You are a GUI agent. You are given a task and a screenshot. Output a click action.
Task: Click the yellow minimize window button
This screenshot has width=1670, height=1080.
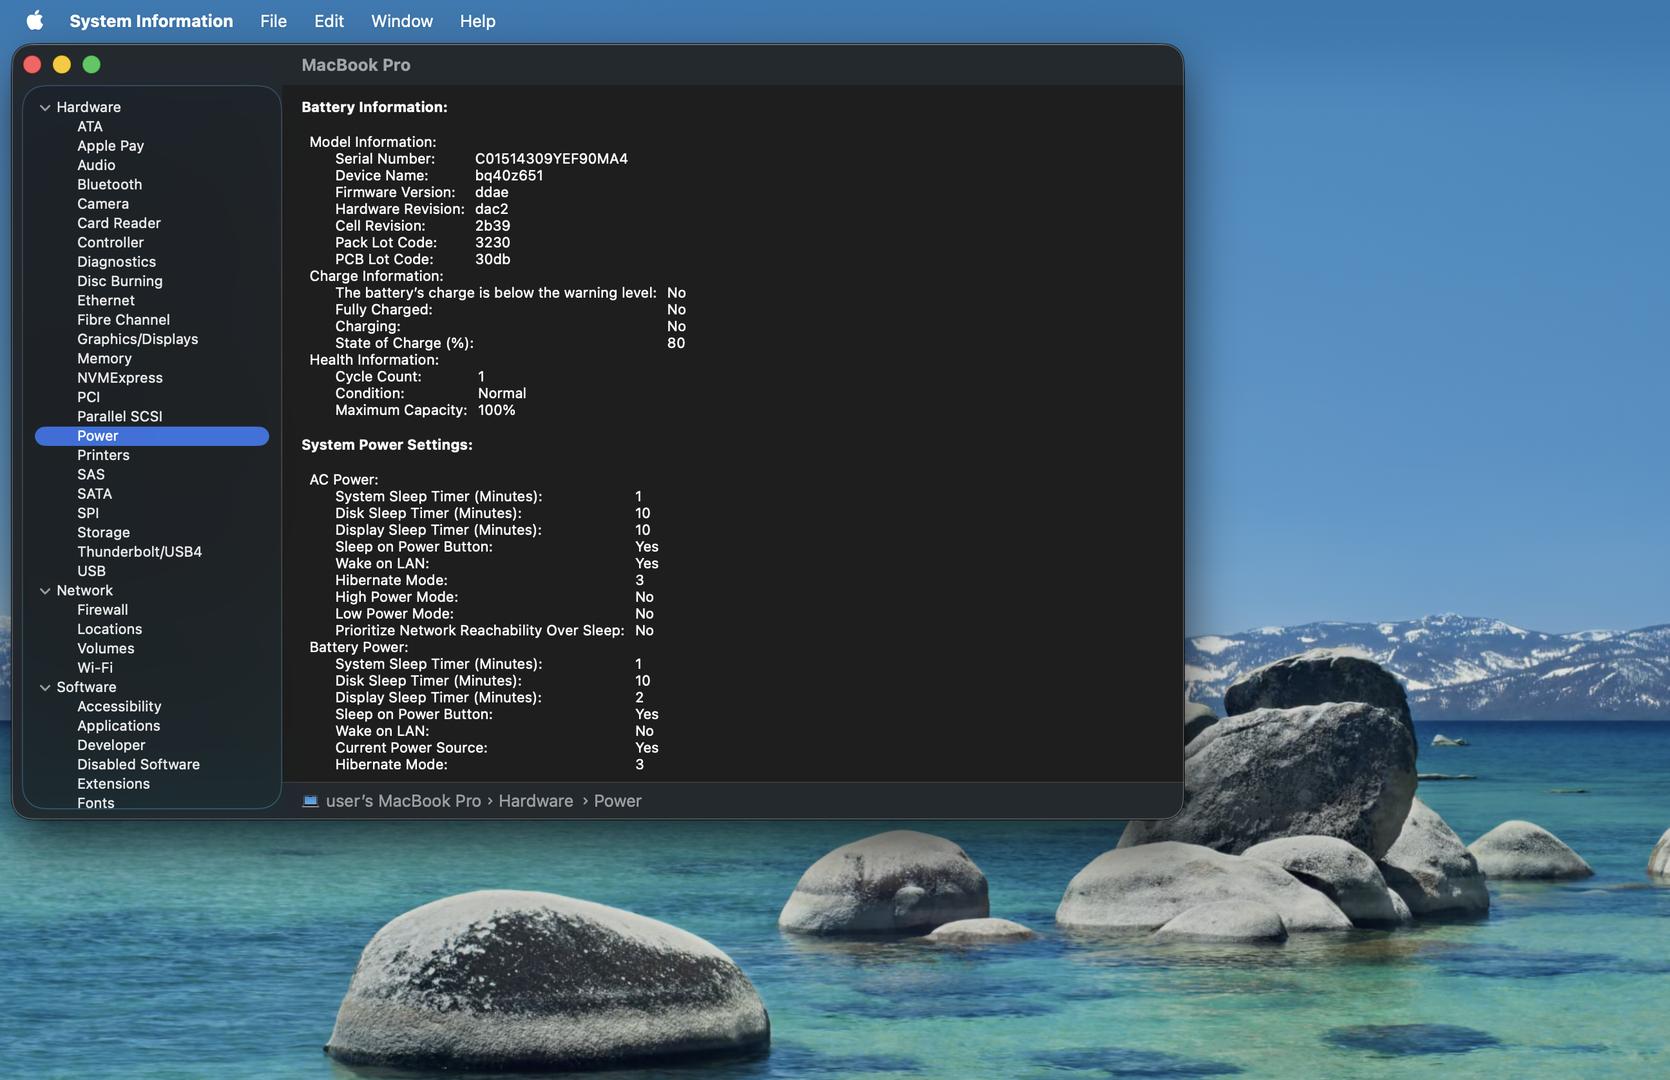coord(62,65)
